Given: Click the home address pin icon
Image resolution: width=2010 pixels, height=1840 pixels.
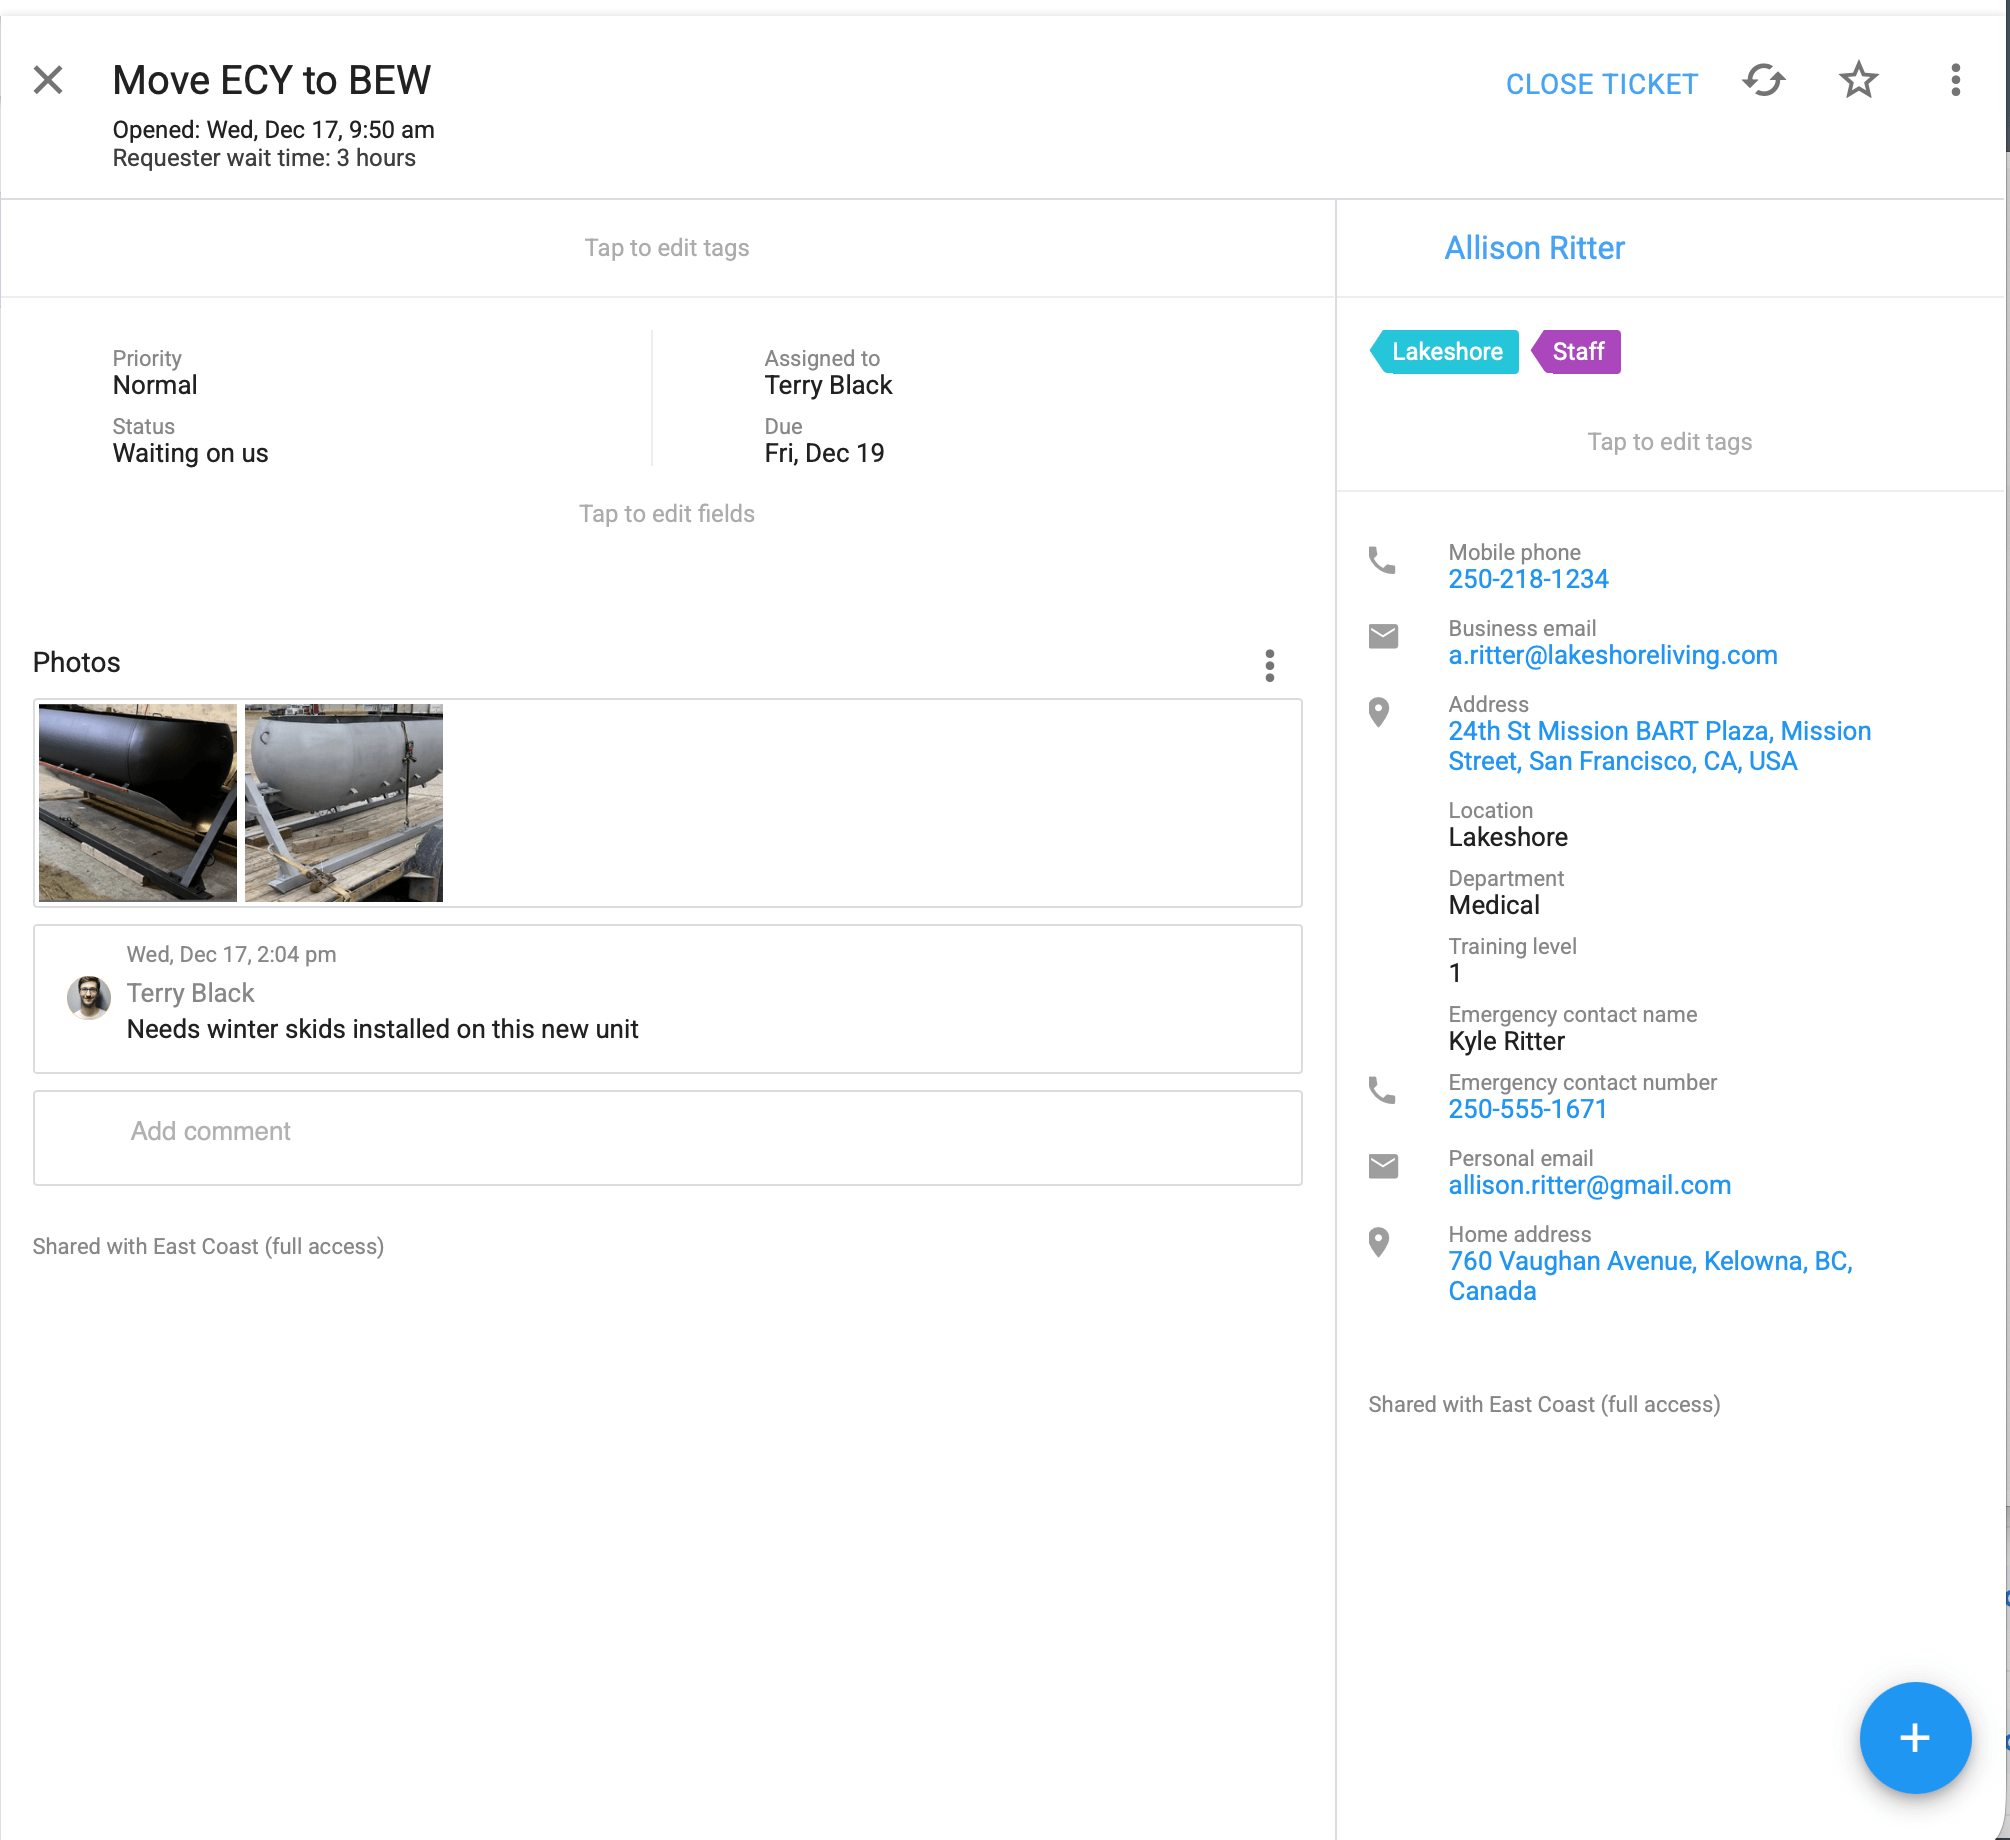Looking at the screenshot, I should click(1379, 1243).
